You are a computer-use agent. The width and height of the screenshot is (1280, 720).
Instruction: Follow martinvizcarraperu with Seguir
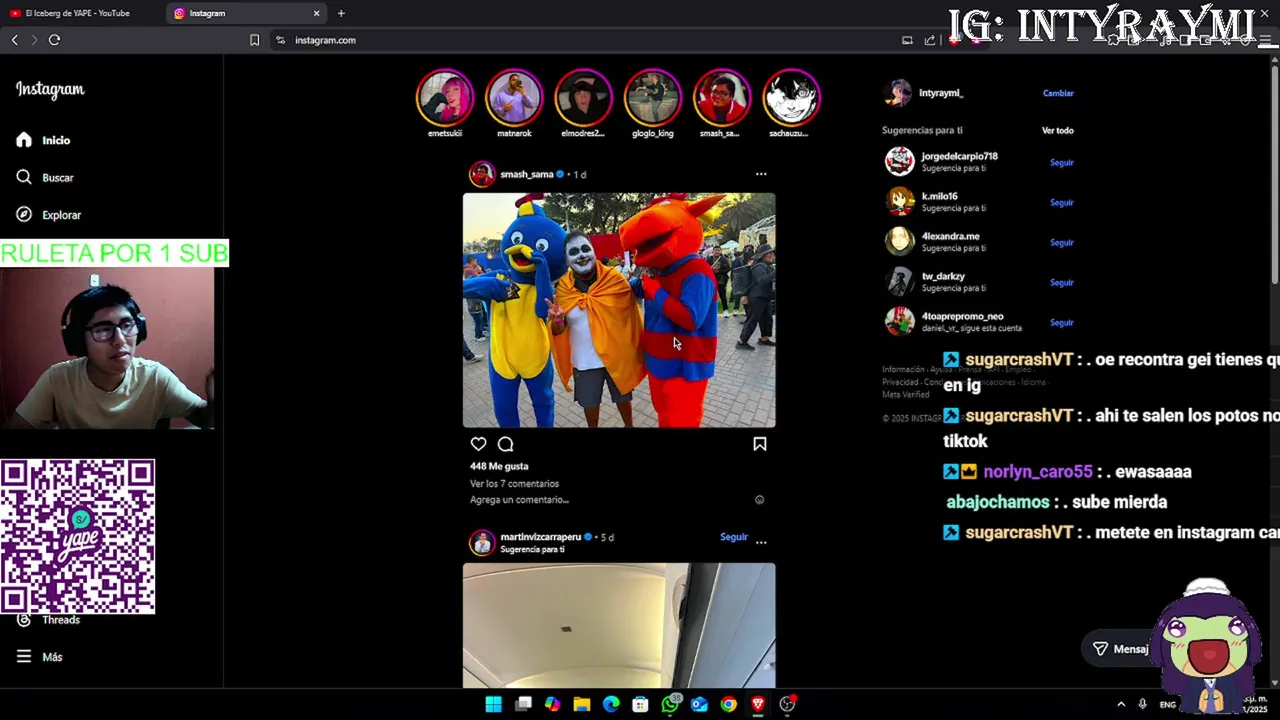pos(734,537)
